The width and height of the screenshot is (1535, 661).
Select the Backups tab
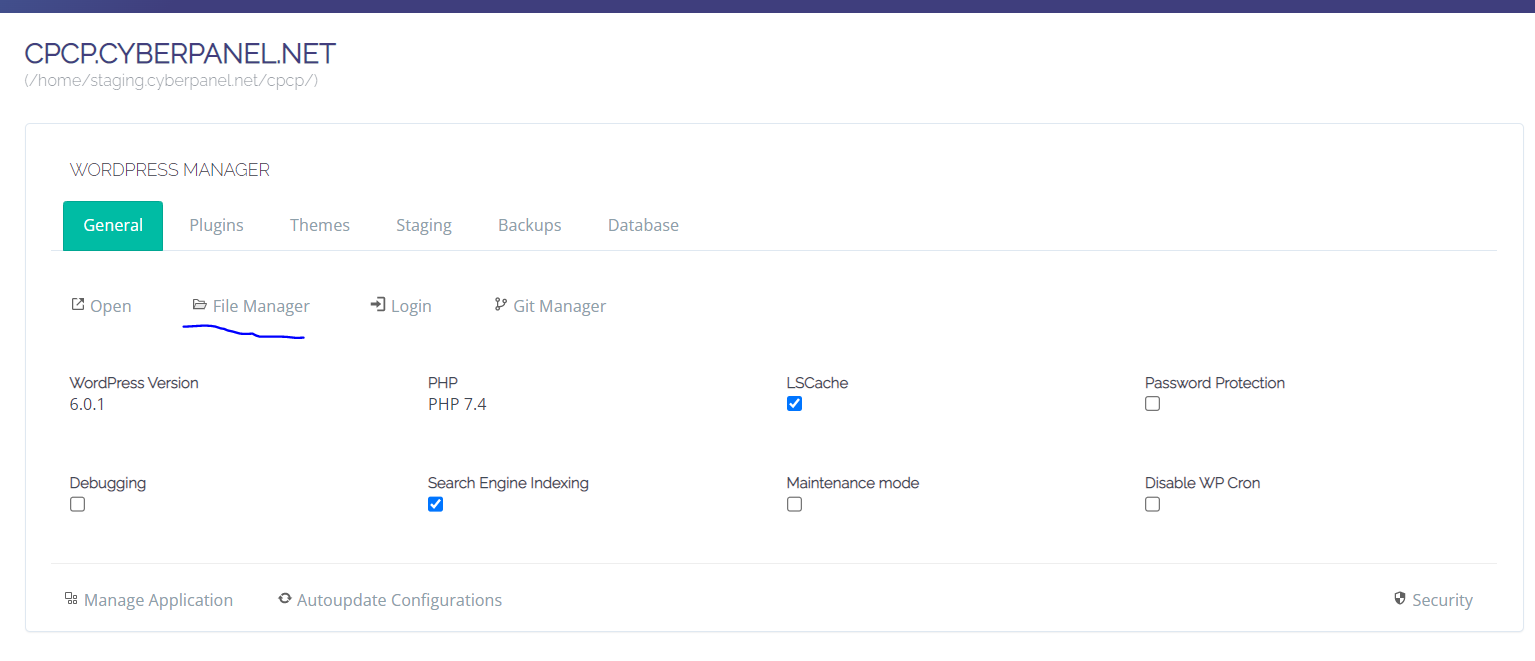529,225
